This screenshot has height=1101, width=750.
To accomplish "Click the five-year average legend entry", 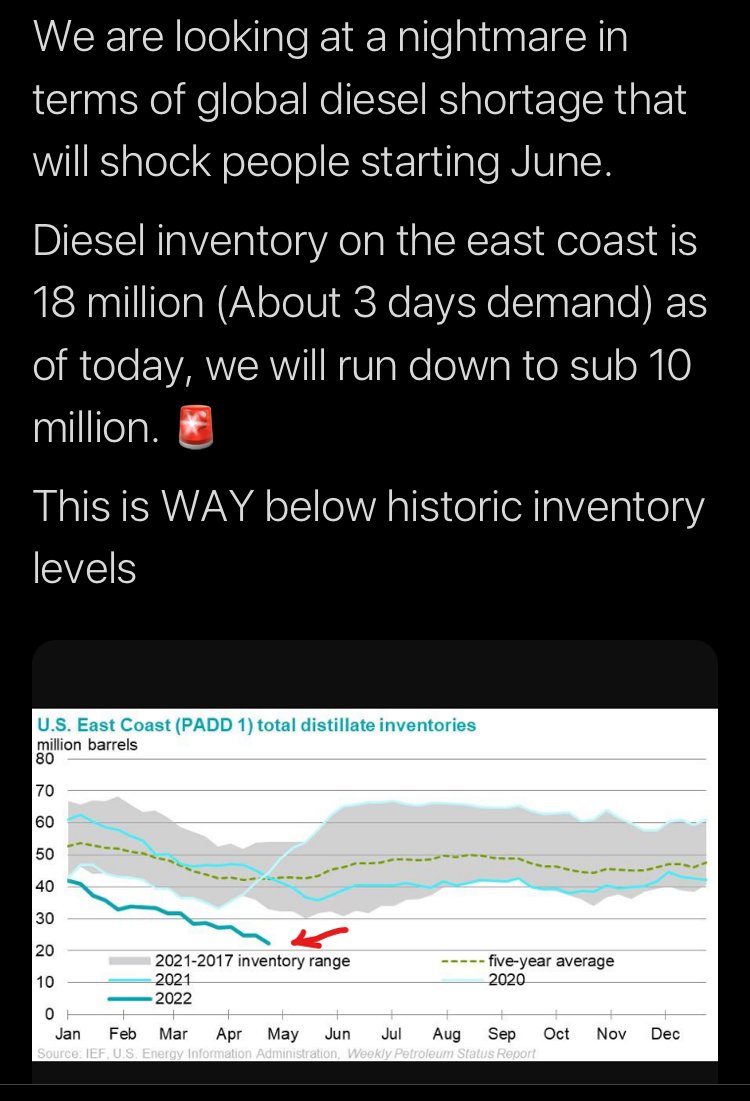I will pyautogui.click(x=551, y=961).
